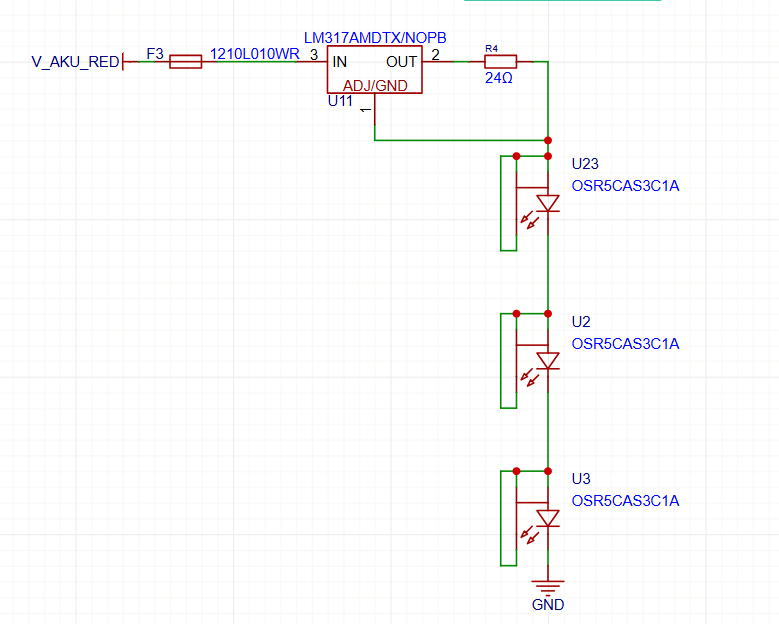
Task: Click the U23 LED diode symbol
Action: (548, 203)
